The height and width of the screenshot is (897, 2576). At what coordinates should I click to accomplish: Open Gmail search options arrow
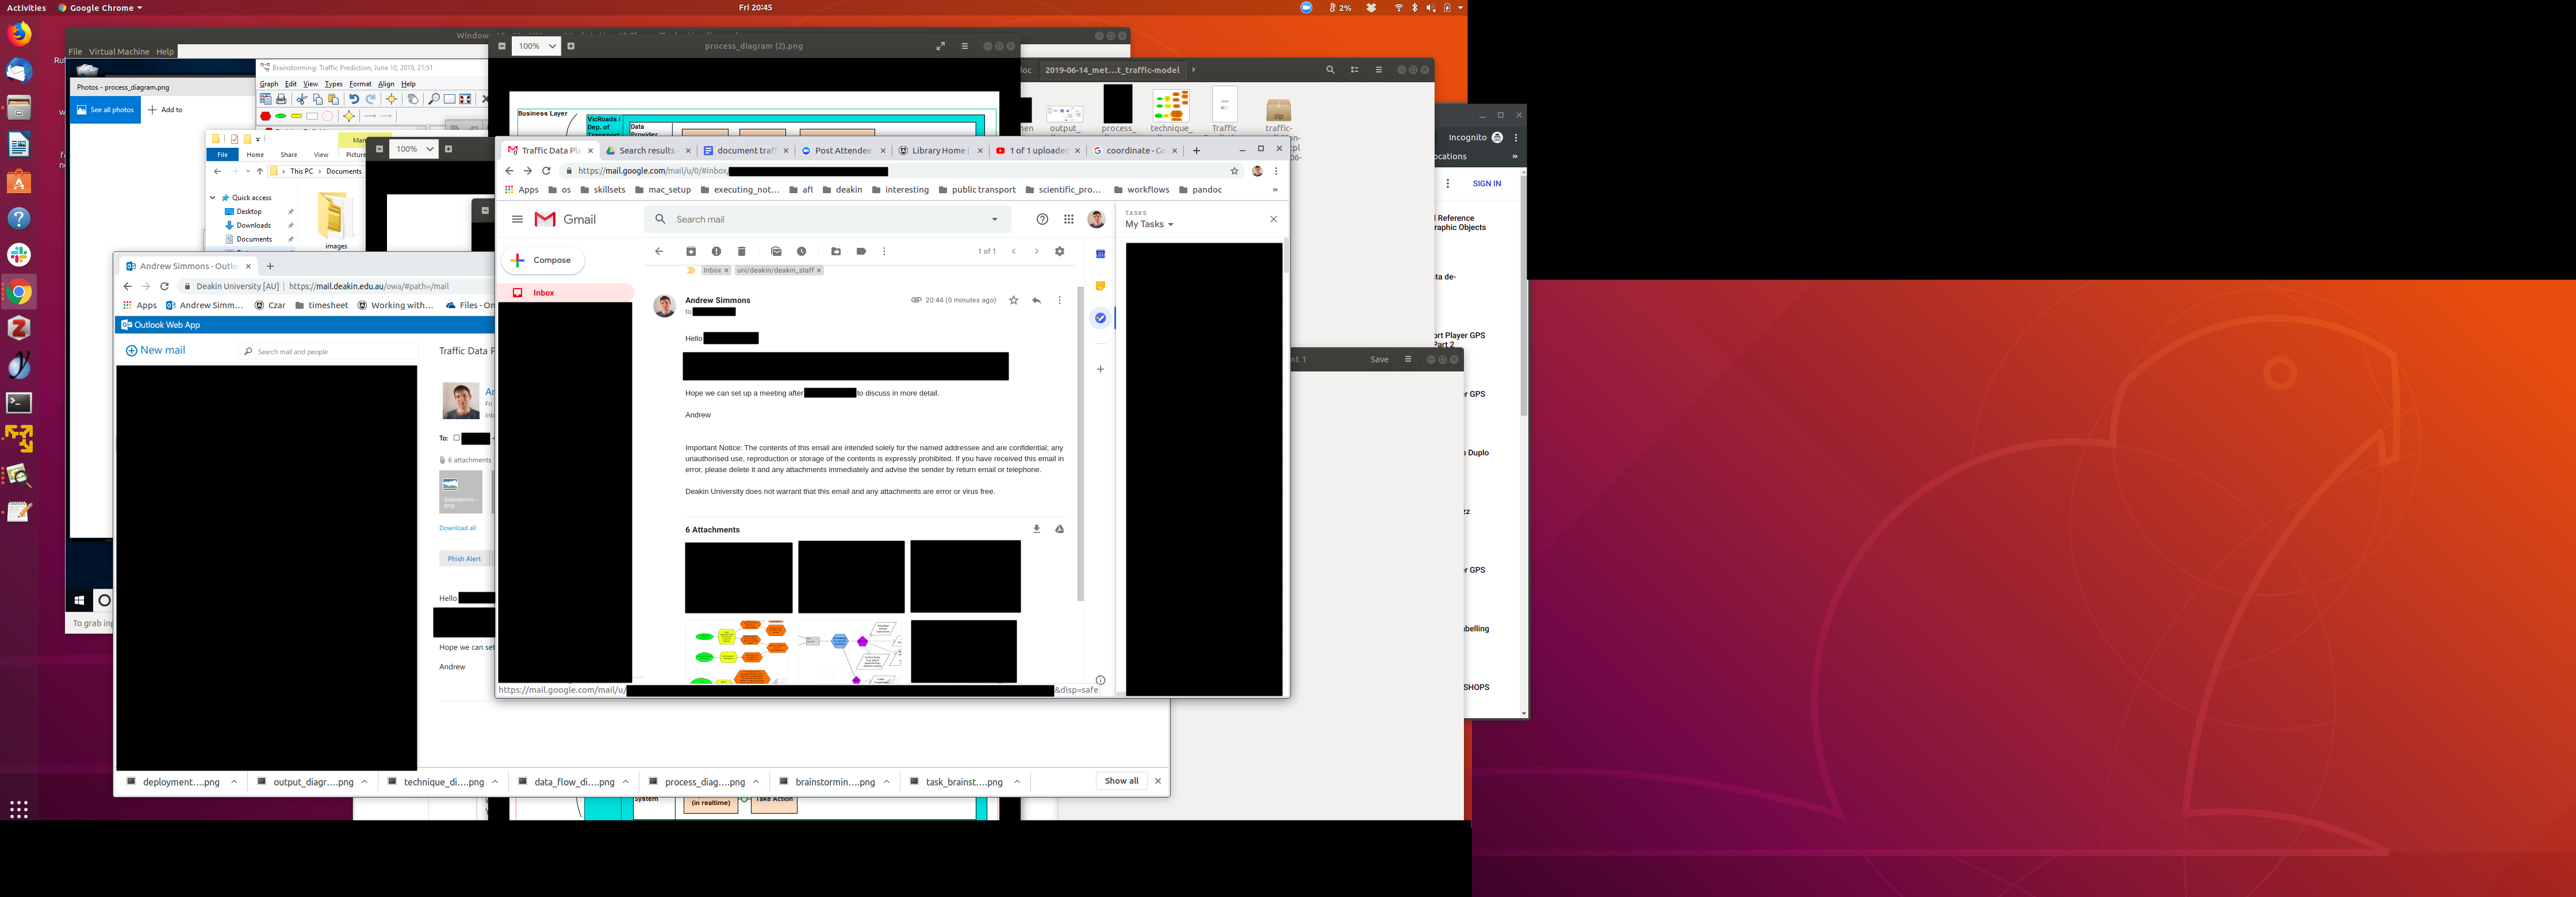994,219
